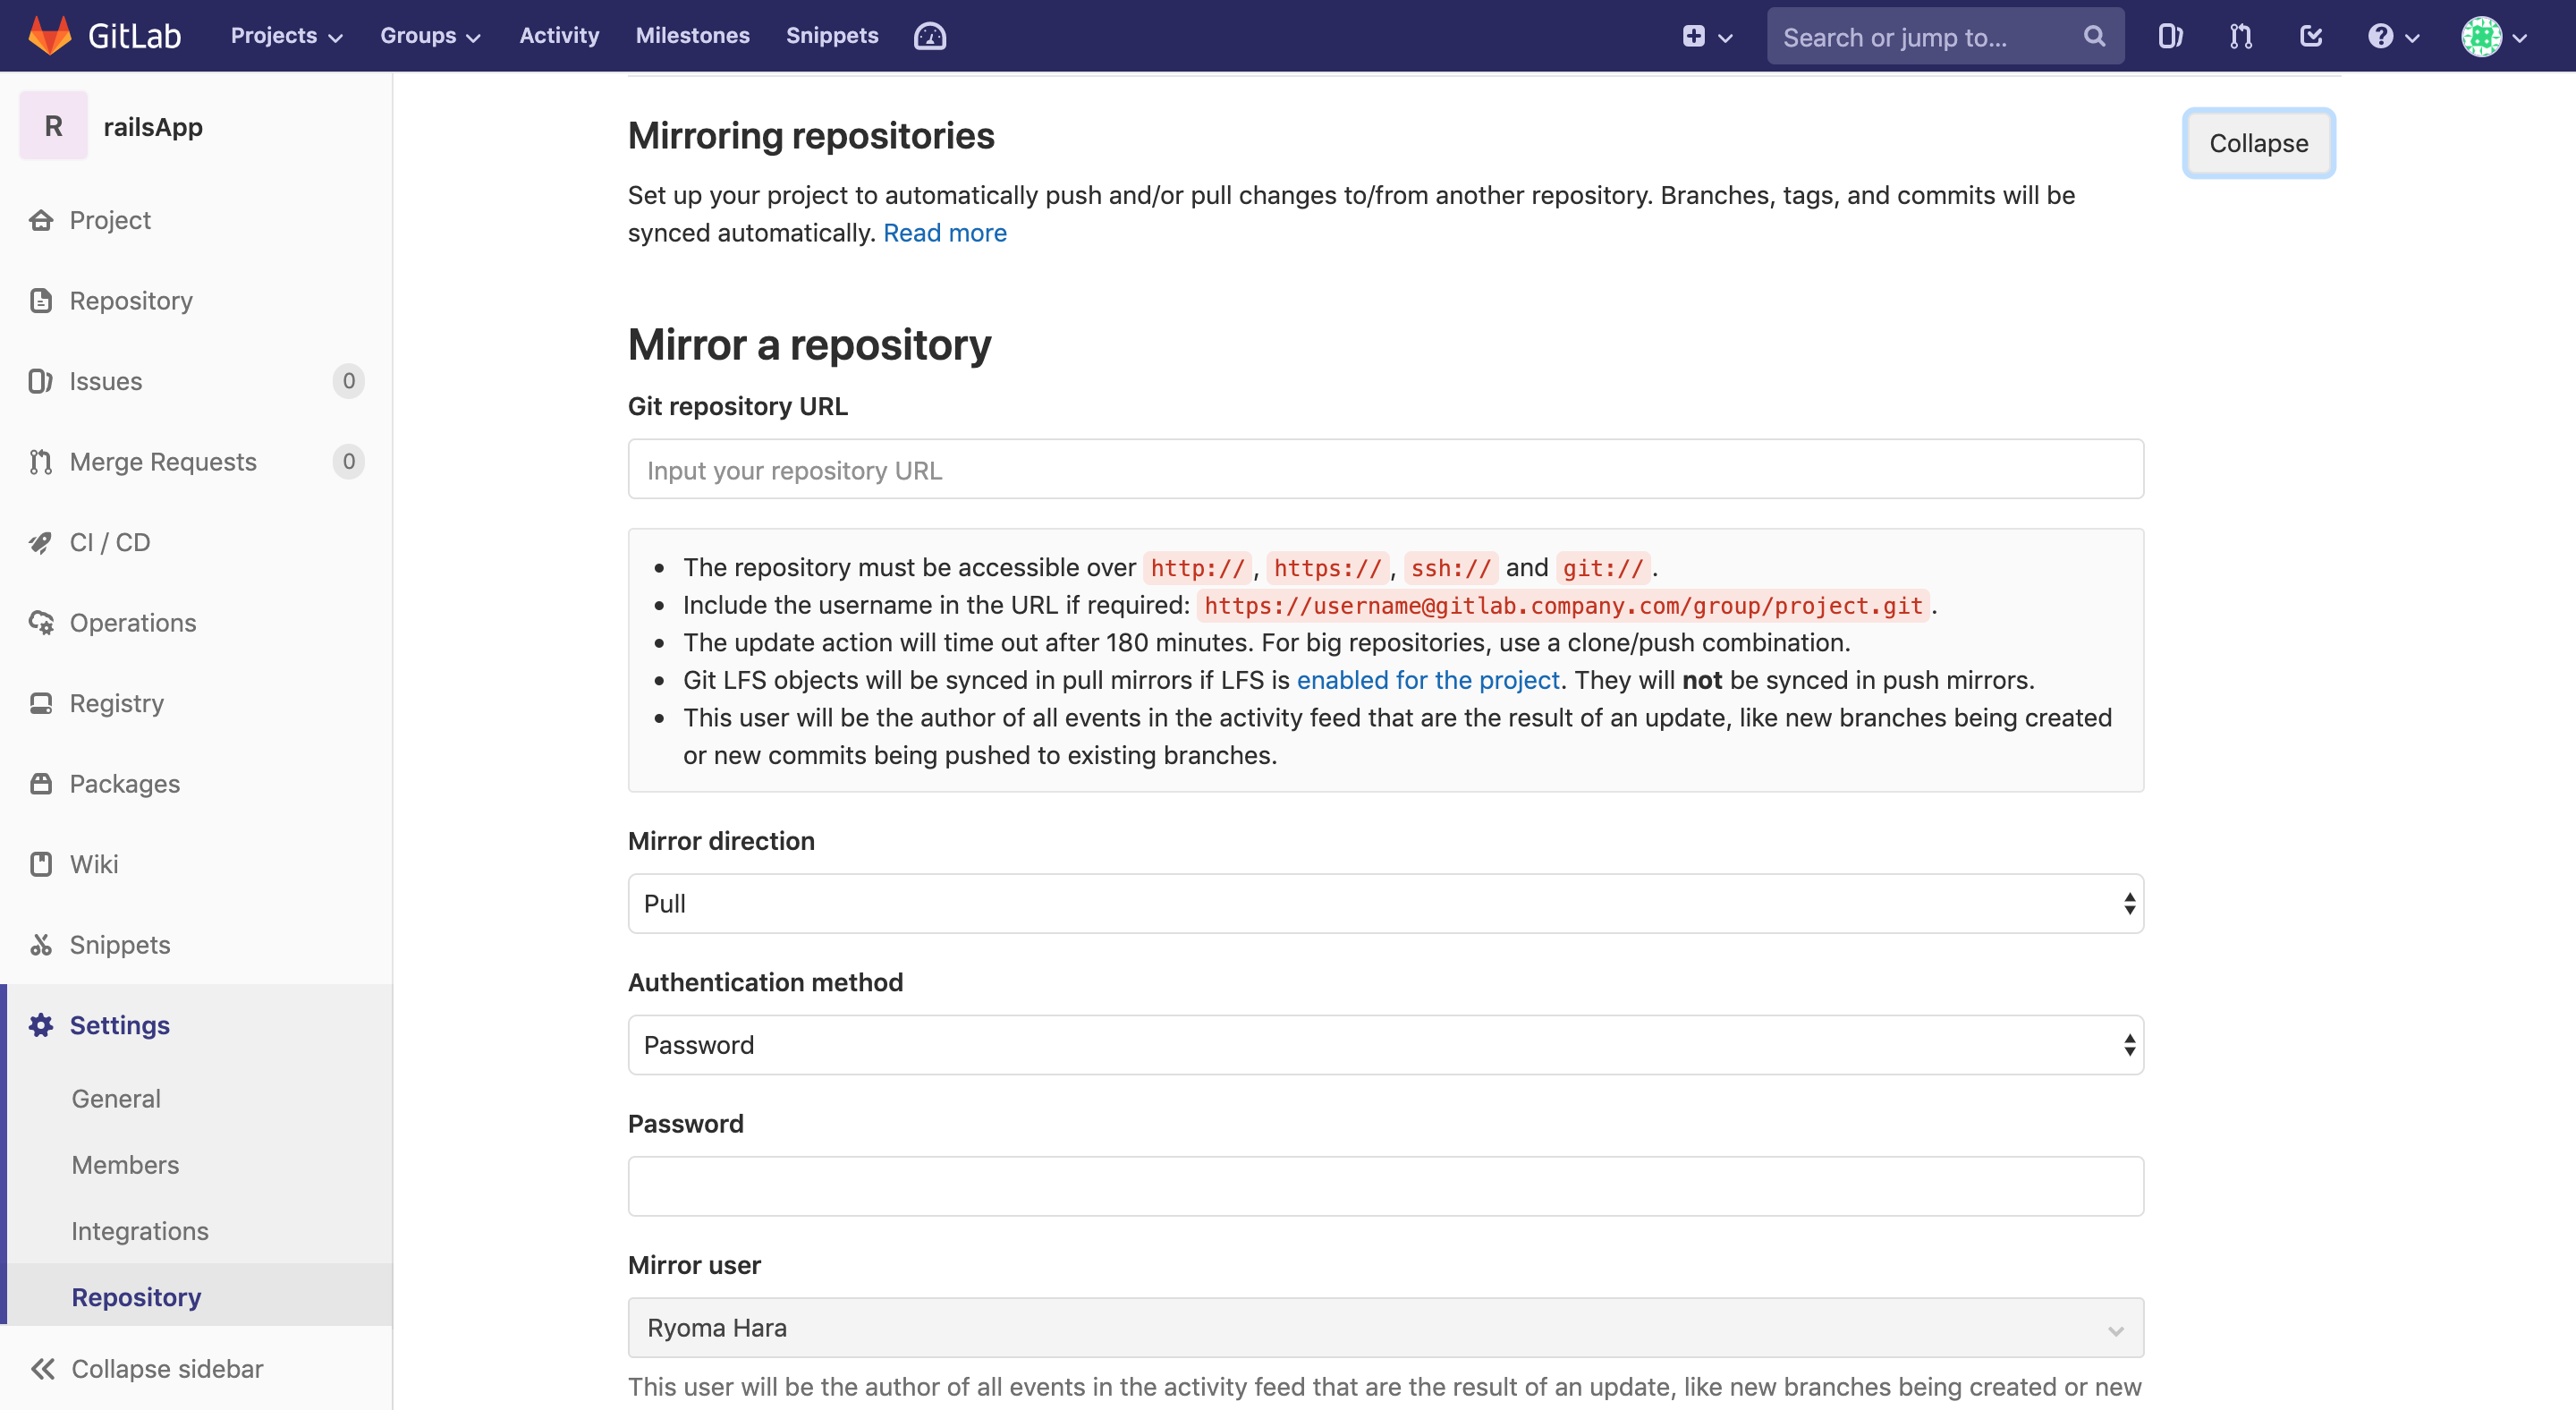Open the CI / CD sidebar item
This screenshot has width=2576, height=1410.
tap(110, 542)
